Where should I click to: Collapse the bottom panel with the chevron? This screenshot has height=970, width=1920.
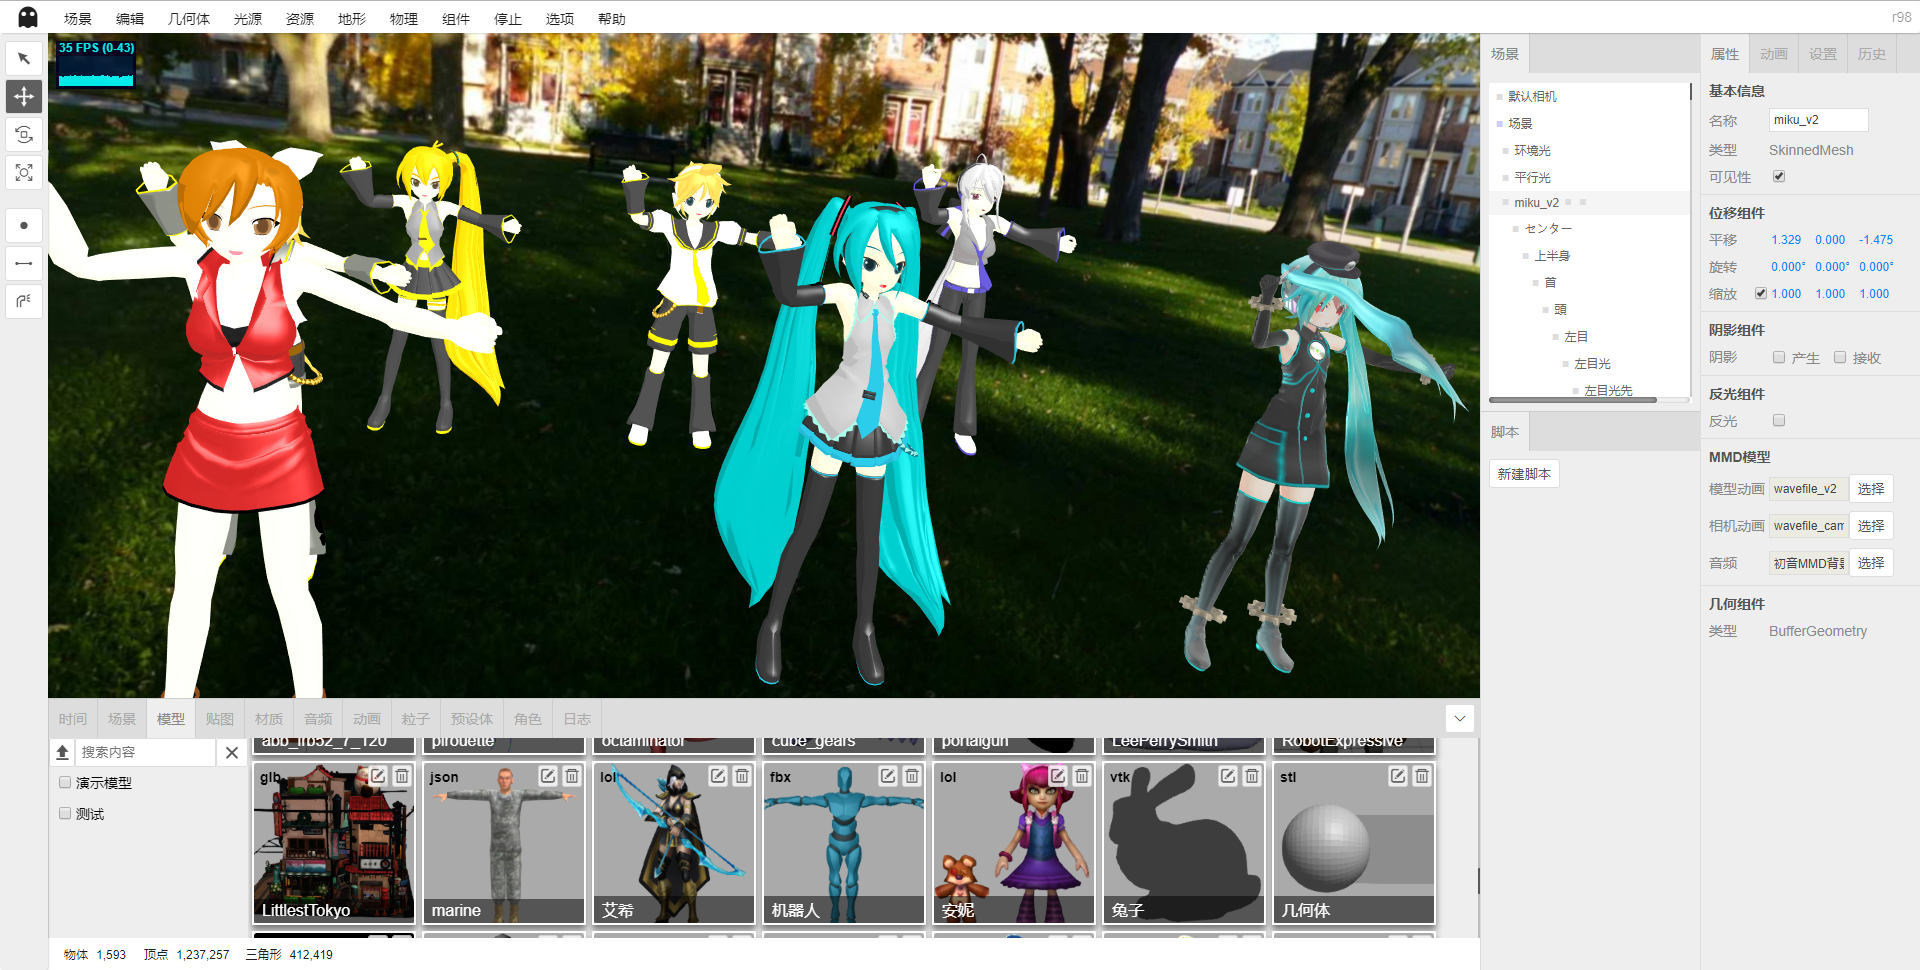(x=1459, y=718)
